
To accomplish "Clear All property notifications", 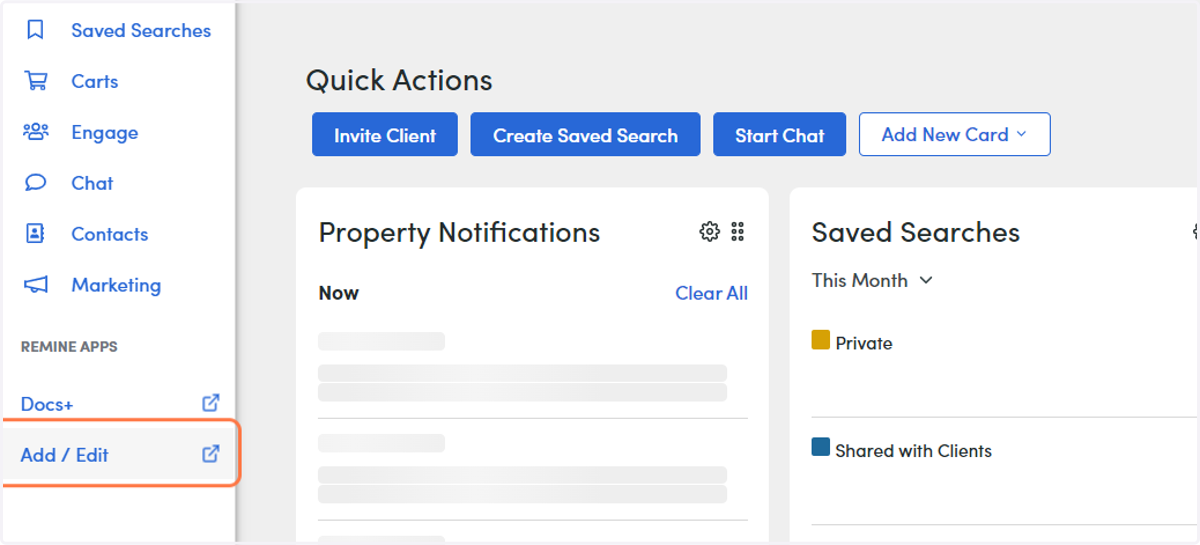I will 711,293.
